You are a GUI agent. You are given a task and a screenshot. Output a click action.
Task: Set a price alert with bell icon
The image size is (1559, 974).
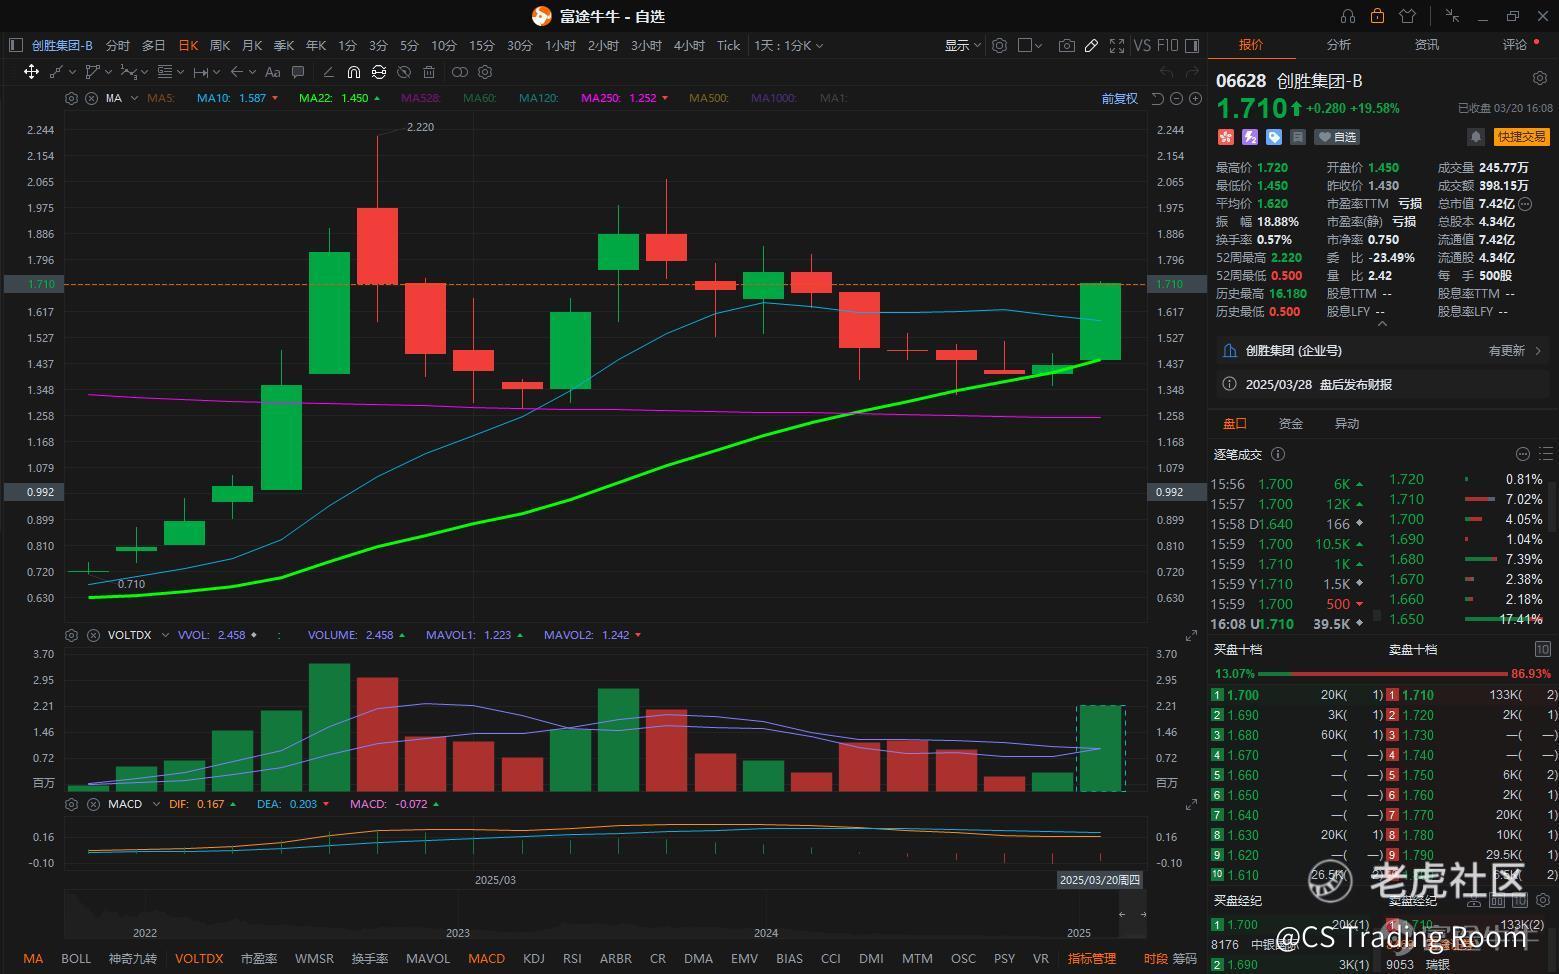(1476, 137)
